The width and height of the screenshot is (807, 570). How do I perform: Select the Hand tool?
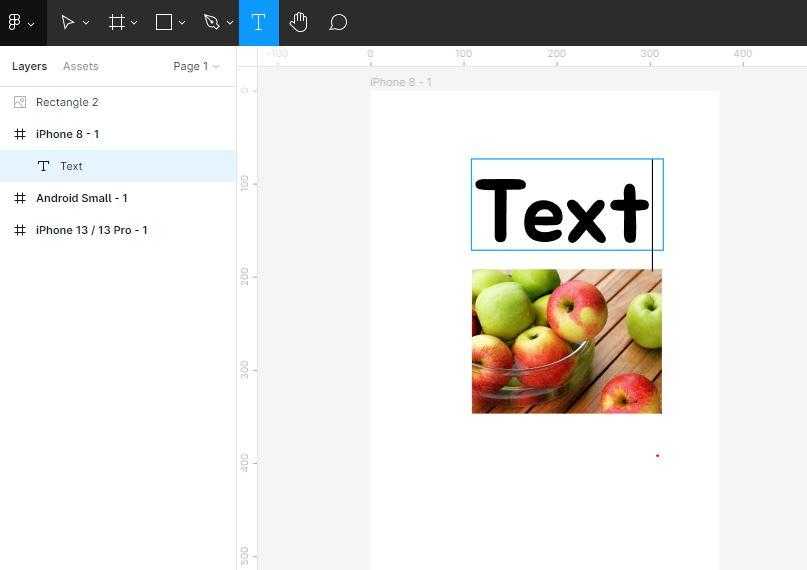pos(298,22)
